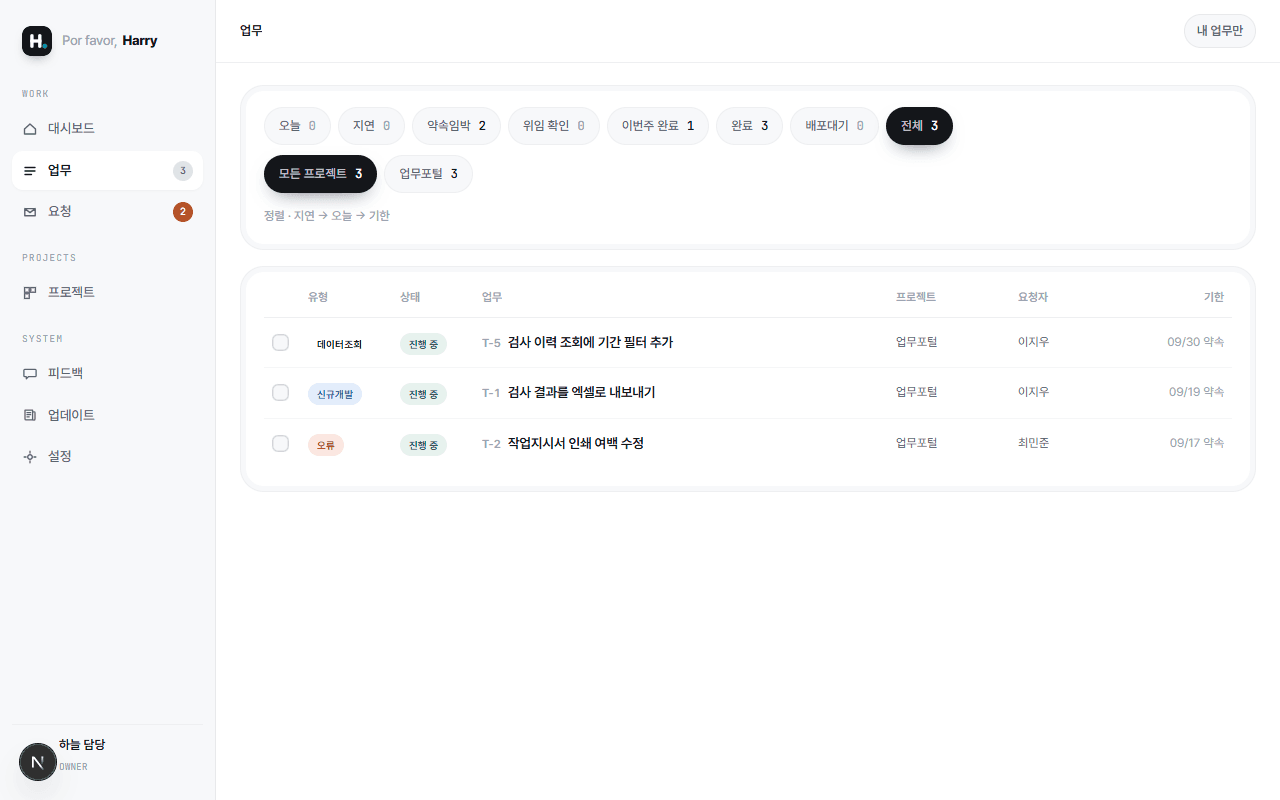
Task: Check the box for task T-2
Action: click(x=280, y=443)
